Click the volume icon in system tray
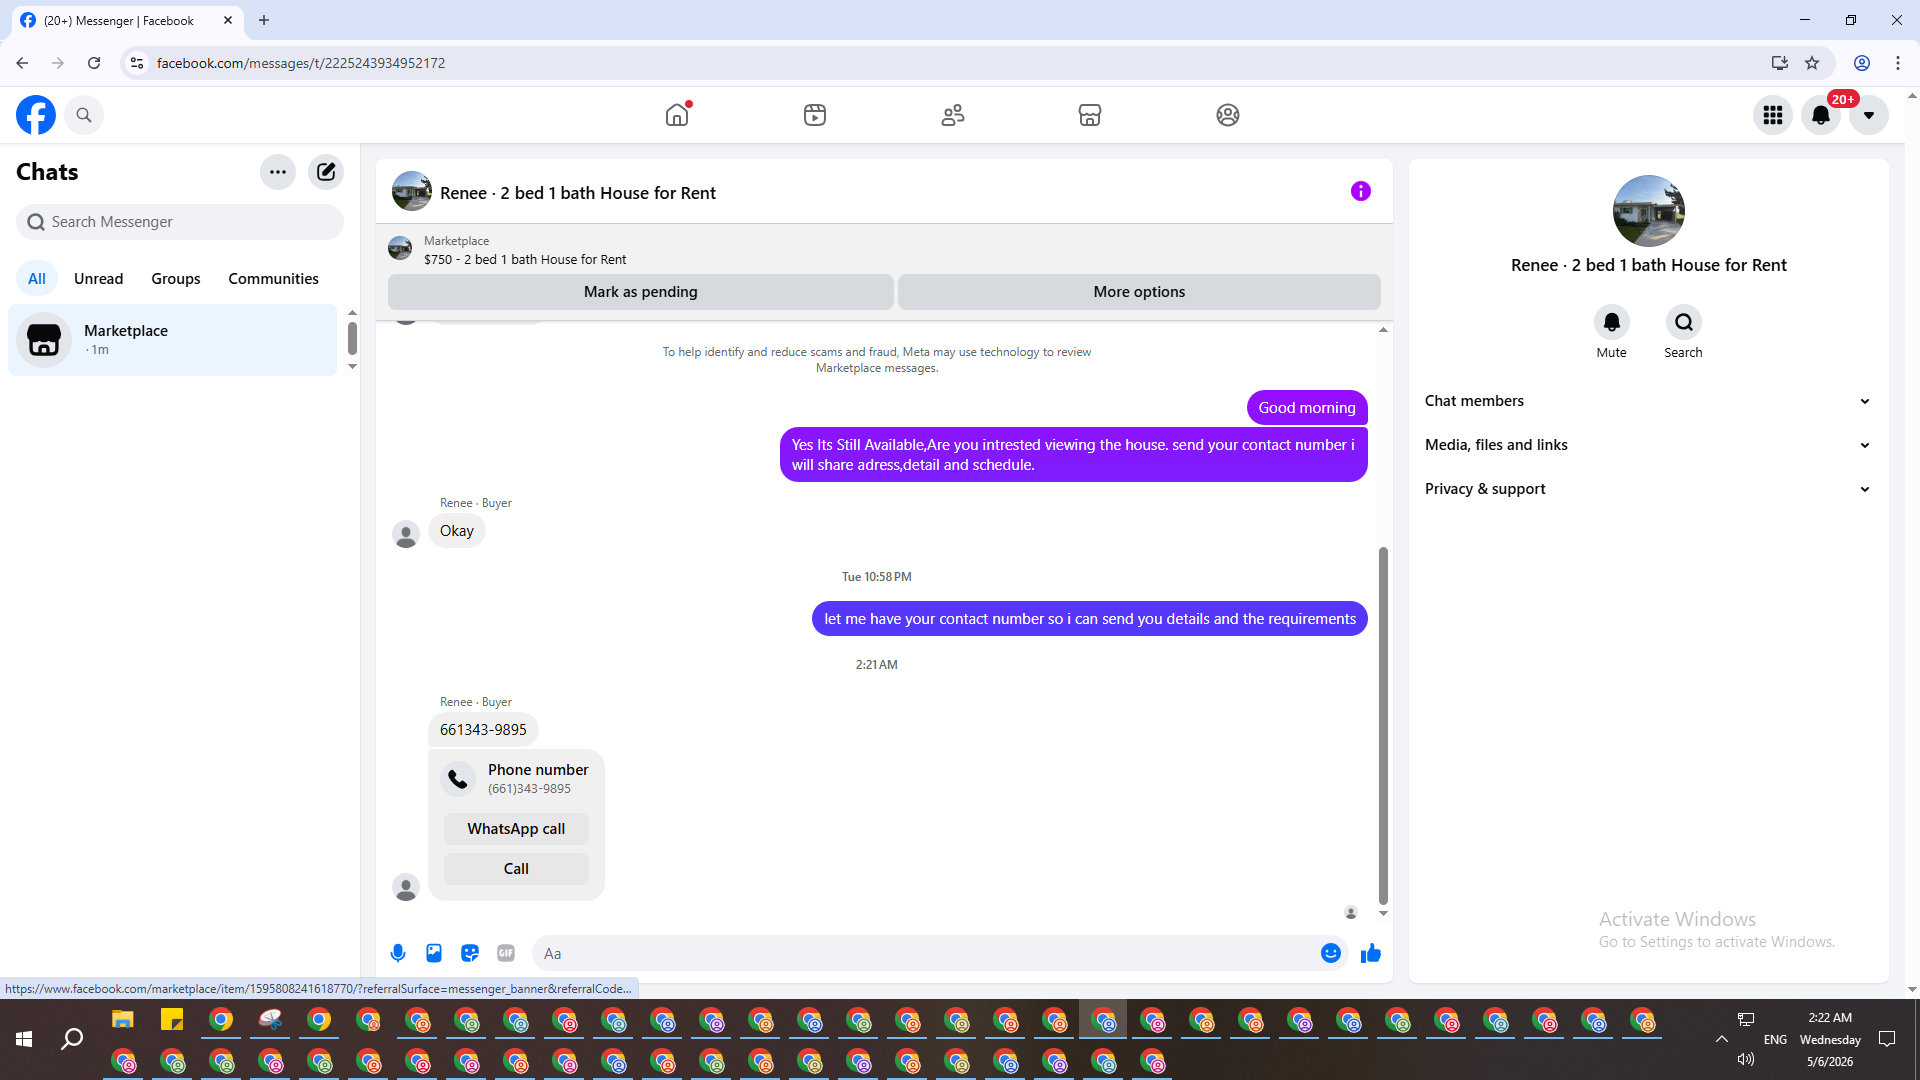The height and width of the screenshot is (1080, 1920). (1746, 1059)
